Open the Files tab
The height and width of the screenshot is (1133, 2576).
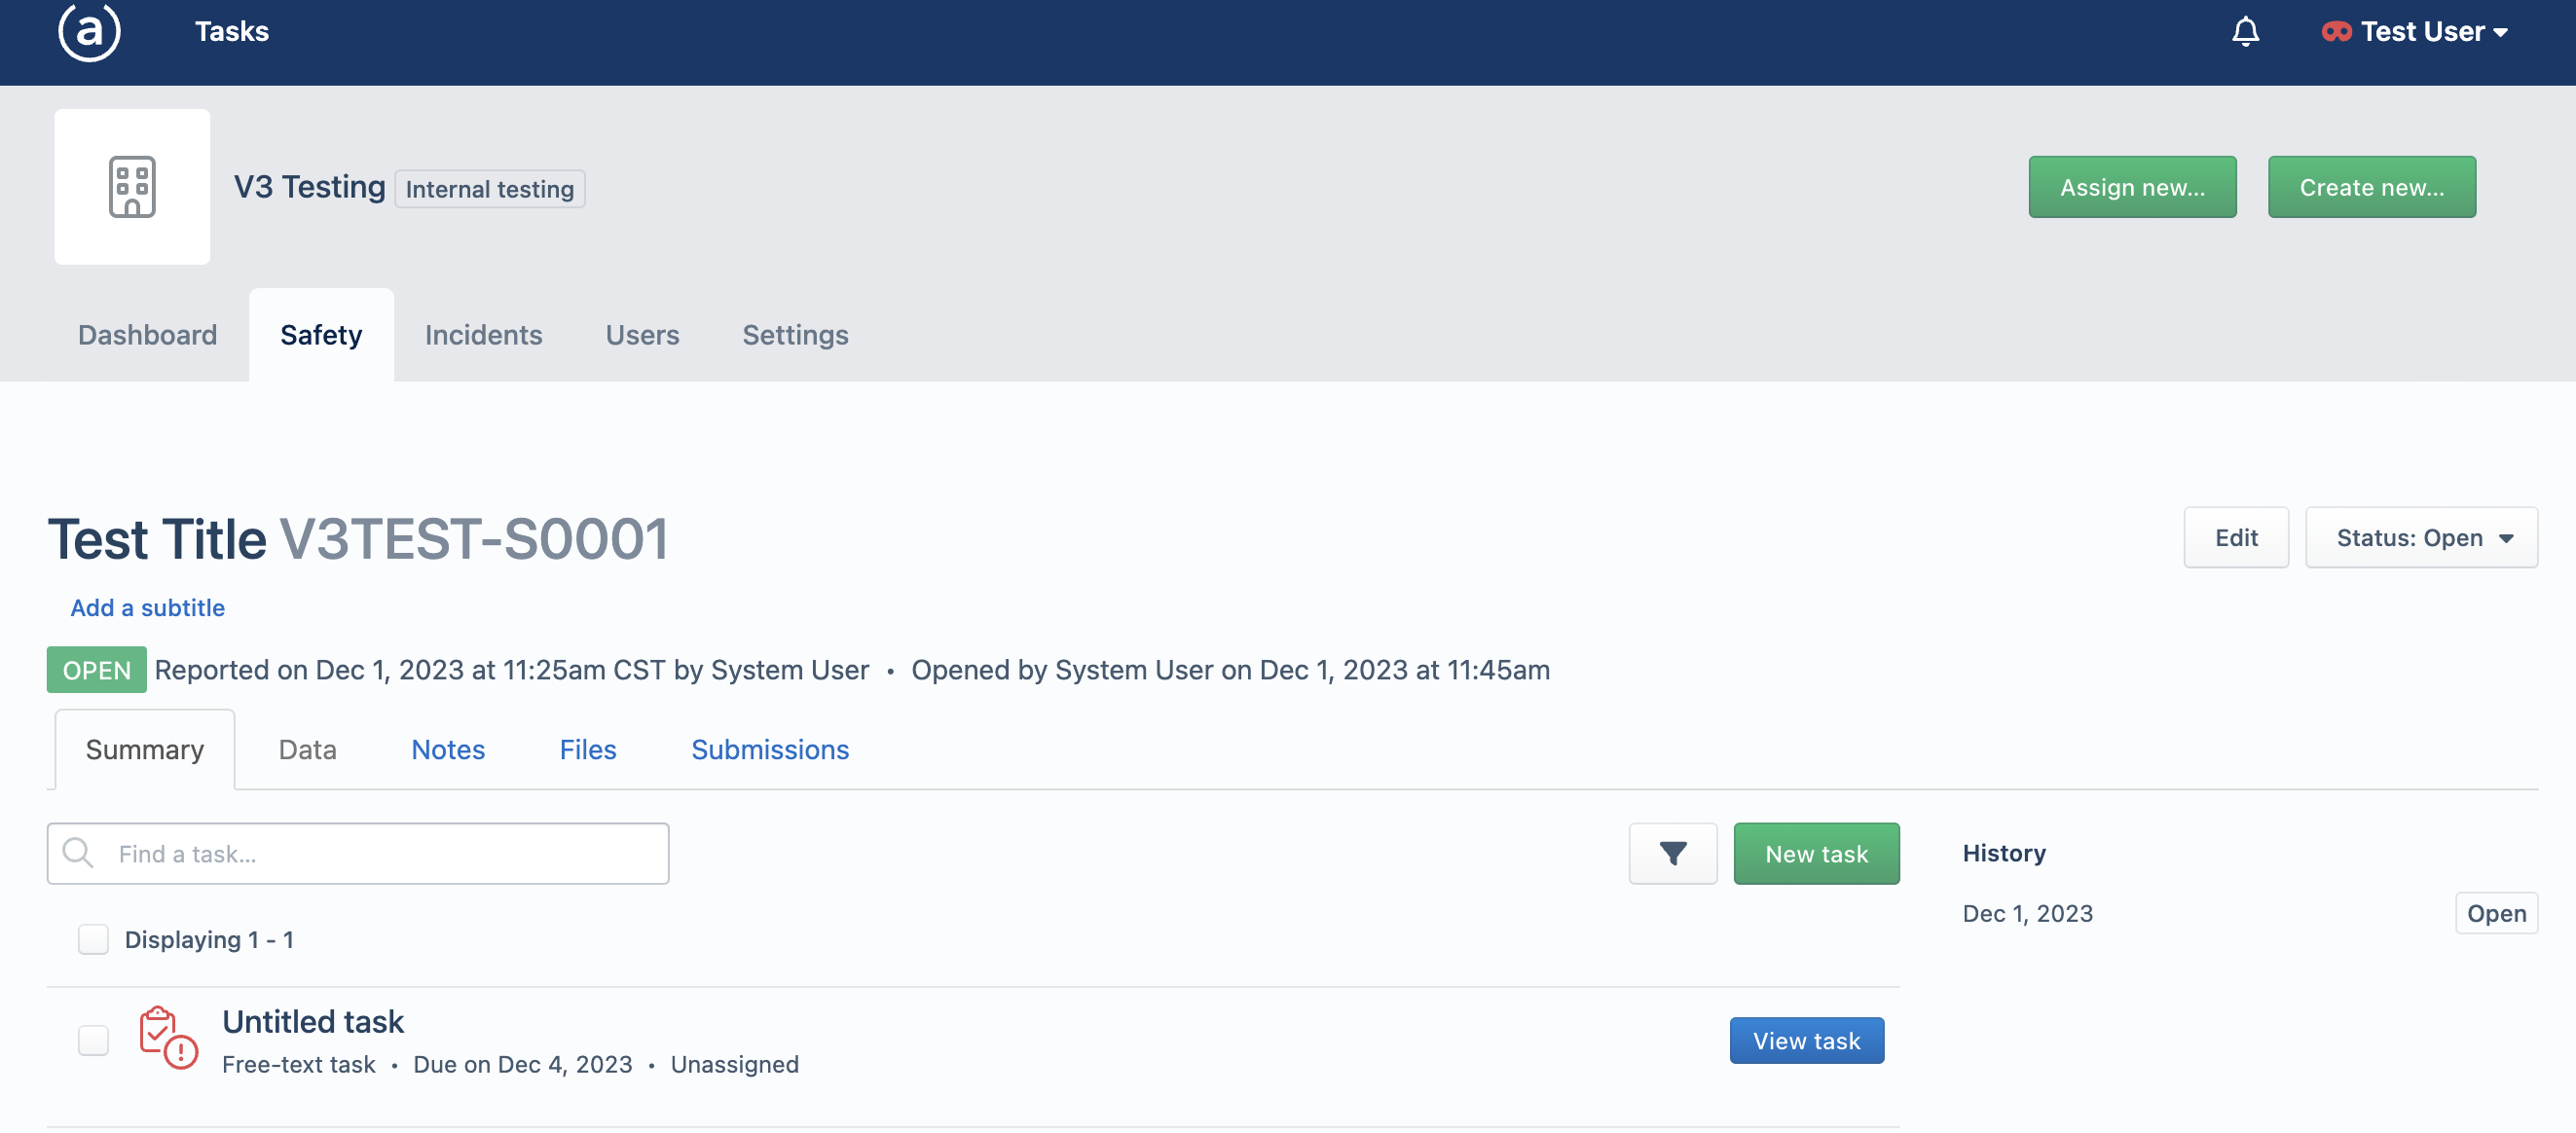[588, 750]
